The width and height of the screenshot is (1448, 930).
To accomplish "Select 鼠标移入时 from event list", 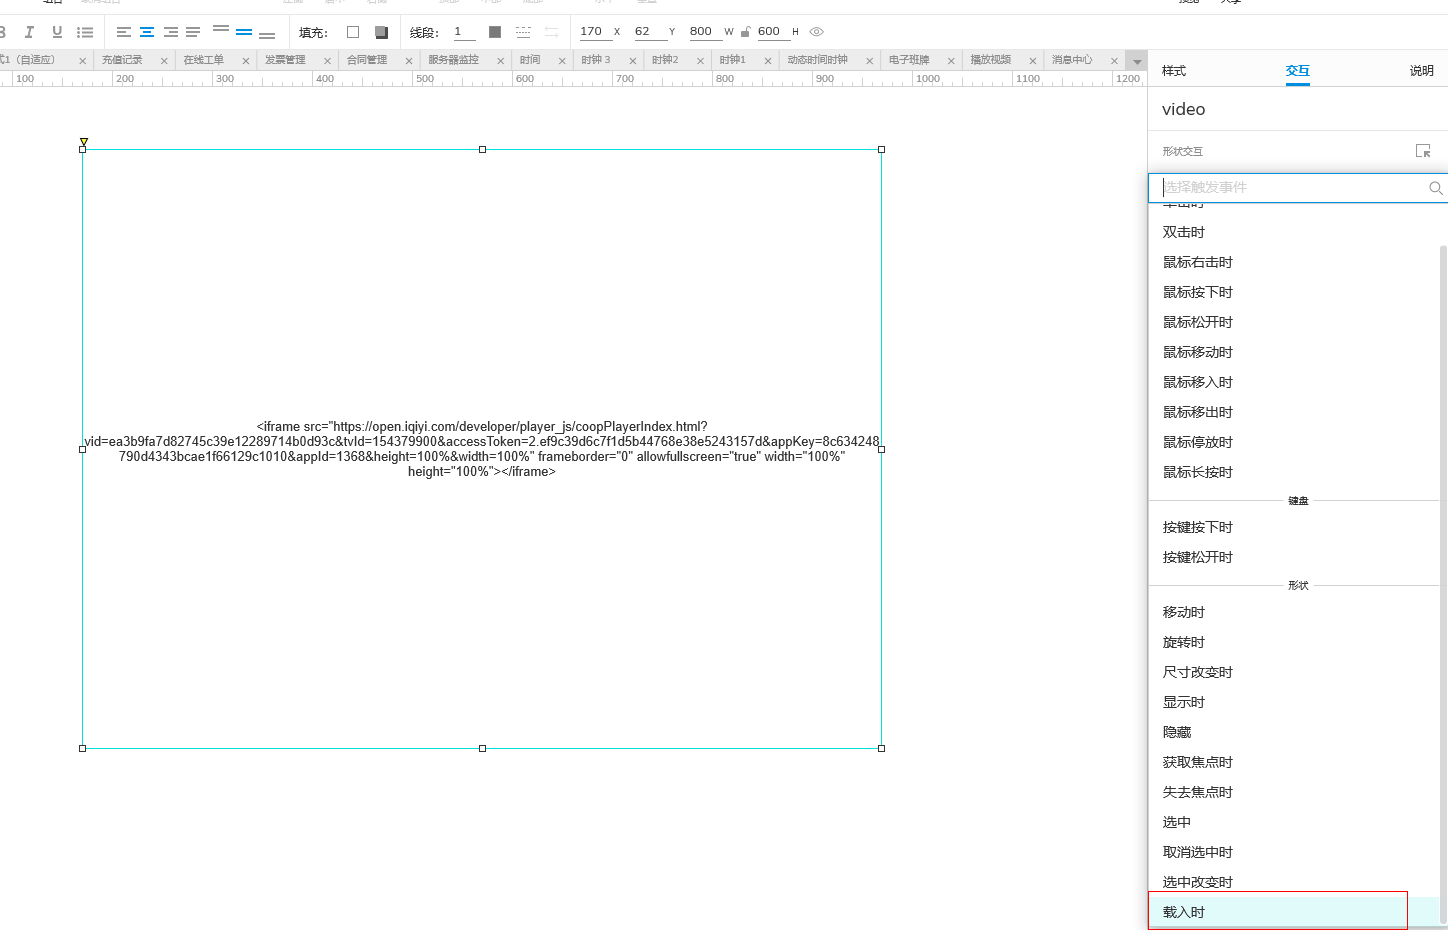I will pos(1198,382).
